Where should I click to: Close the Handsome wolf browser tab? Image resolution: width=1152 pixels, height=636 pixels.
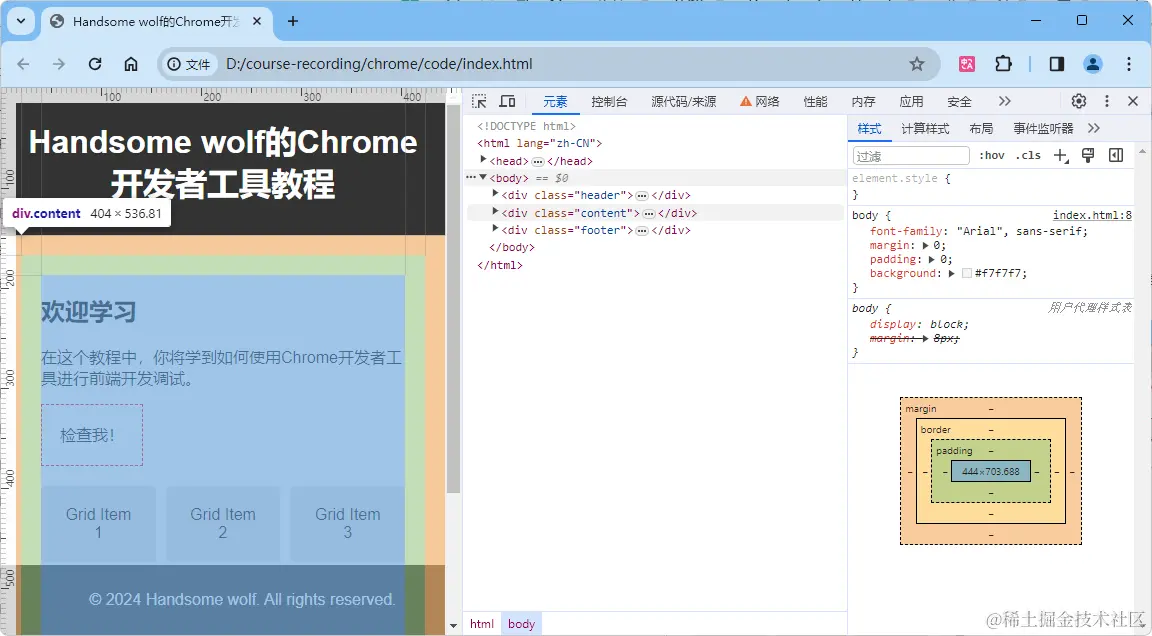pyautogui.click(x=257, y=21)
